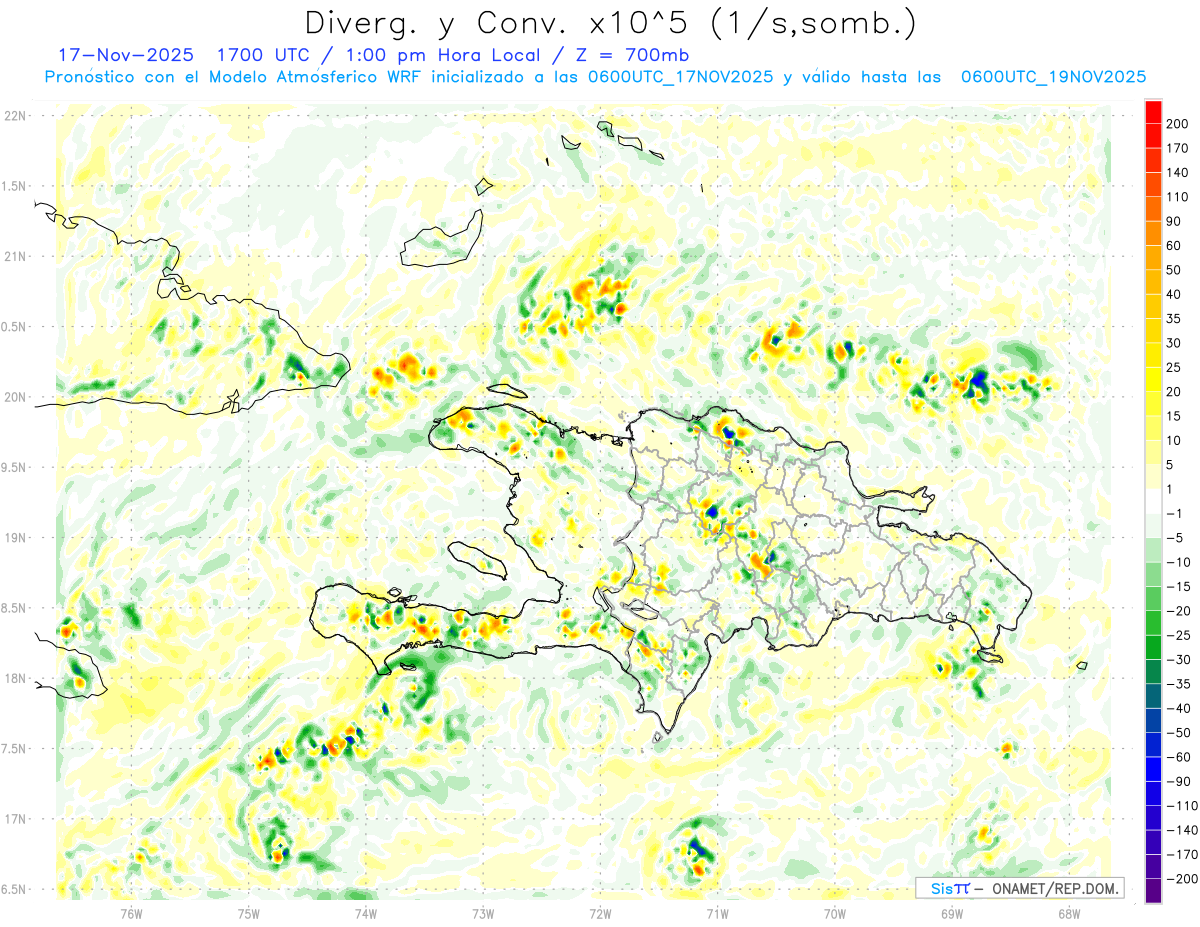Click the 6.5N latitude label
Viewport: 1200px width, 927px height.
tap(13, 889)
